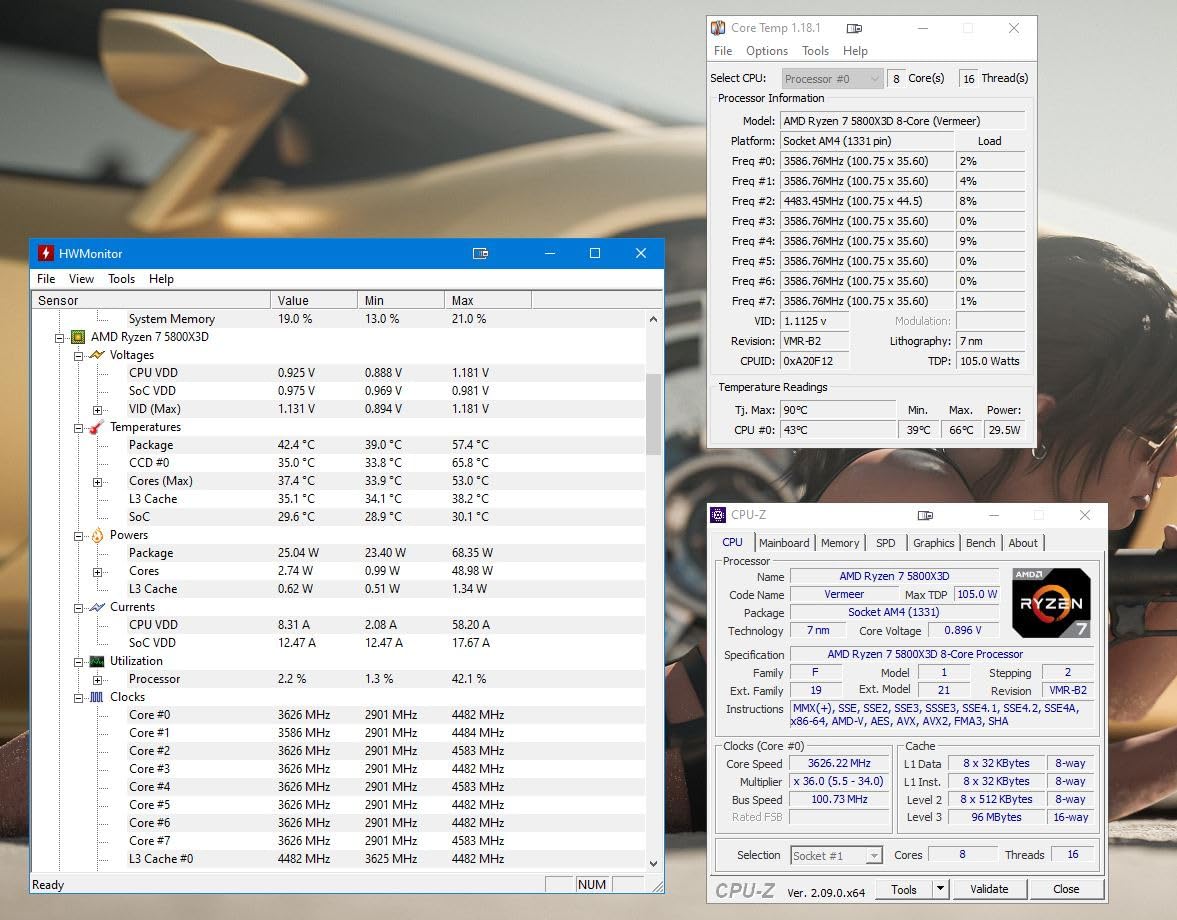Open HWMonitor Help menu
The width and height of the screenshot is (1177, 920).
click(x=161, y=278)
